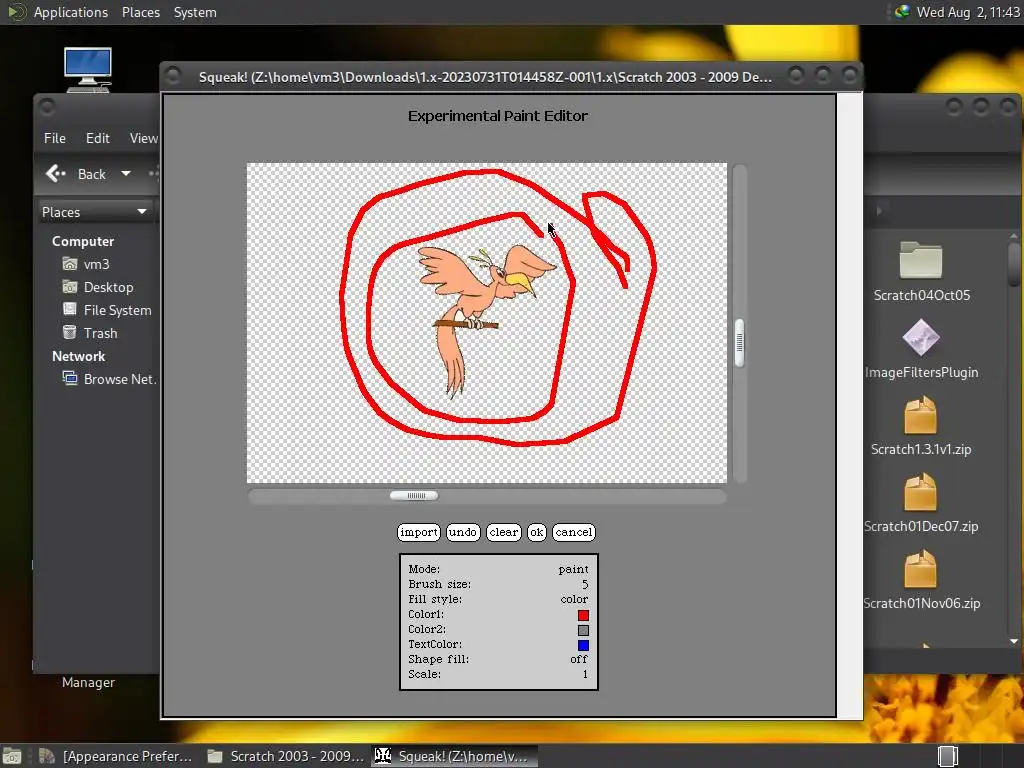1024x768 pixels.
Task: Select the Scratch01Nov06.zip archive icon
Action: tap(921, 569)
